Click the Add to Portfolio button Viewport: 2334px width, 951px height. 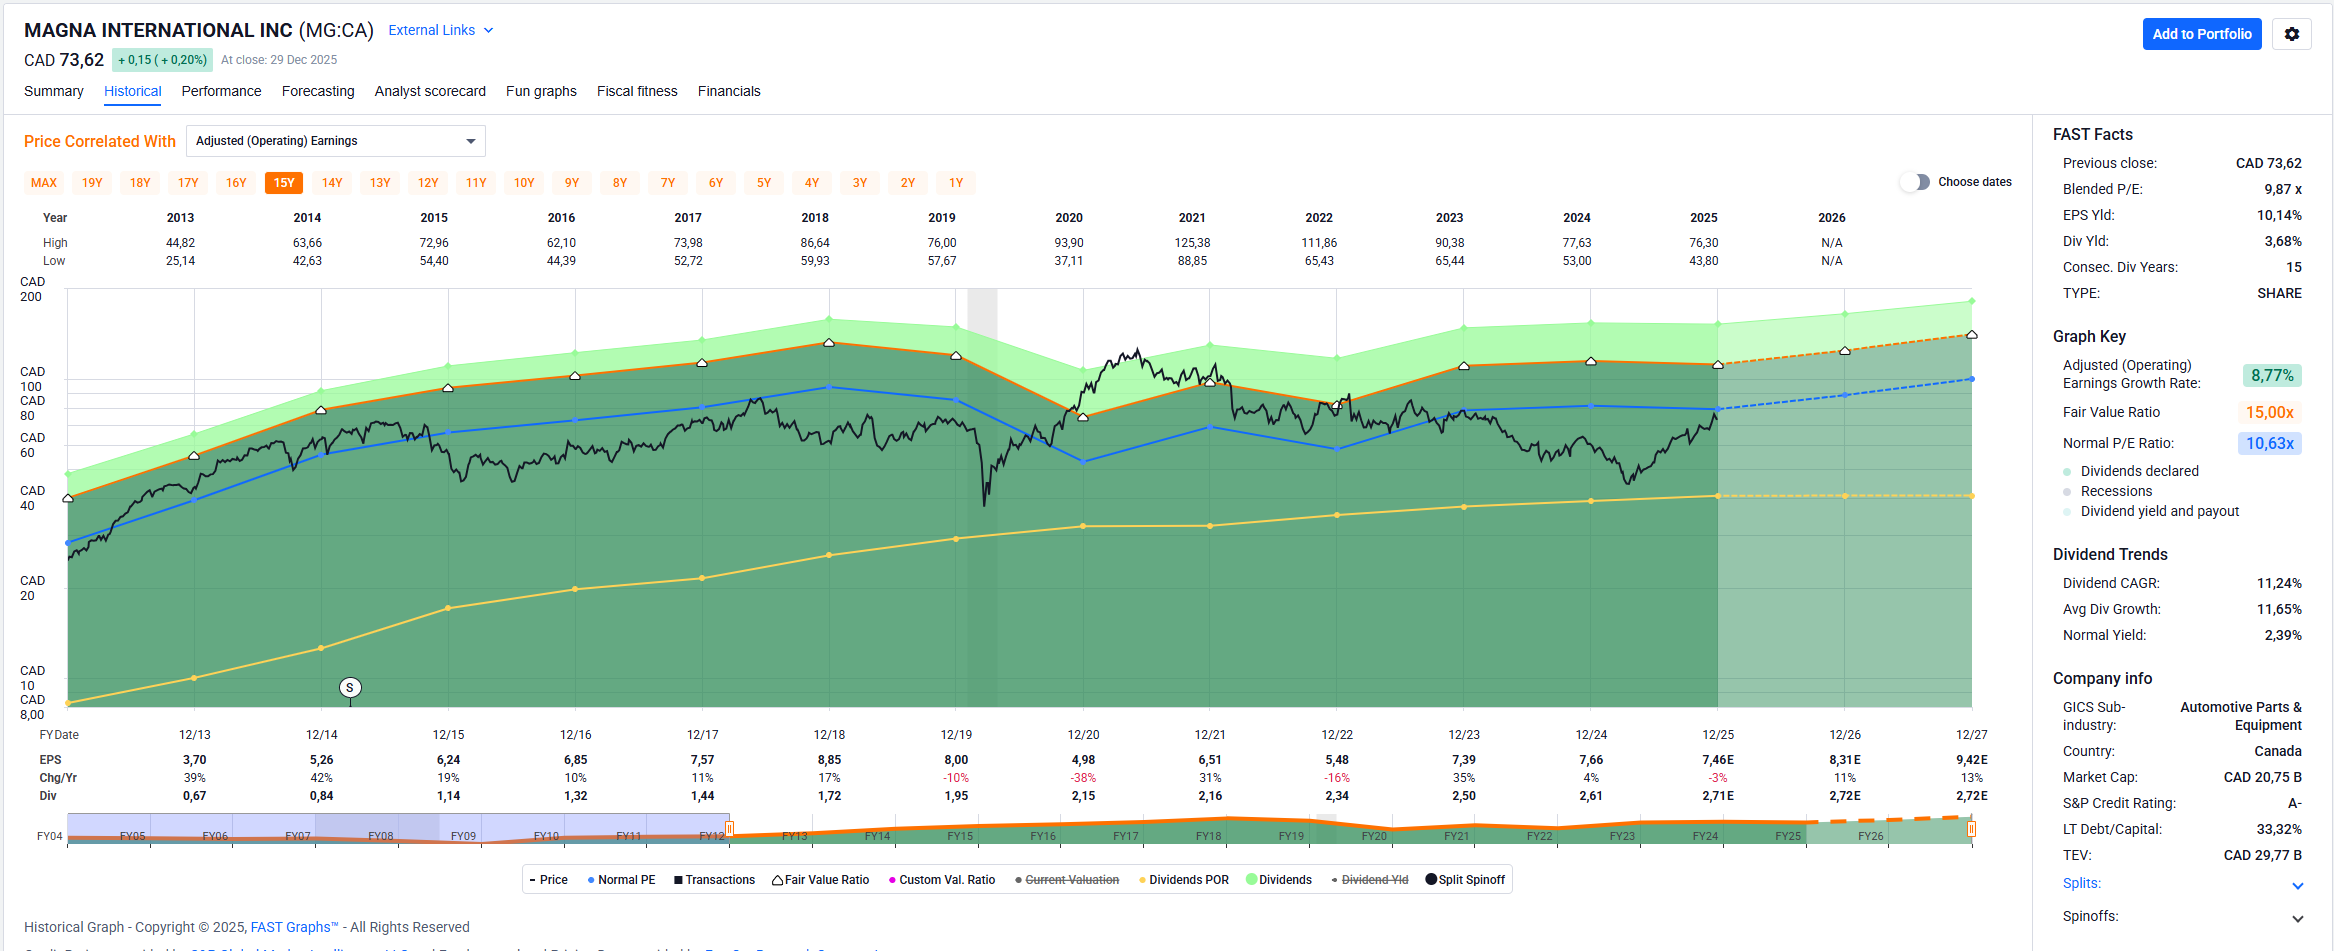[x=2201, y=34]
